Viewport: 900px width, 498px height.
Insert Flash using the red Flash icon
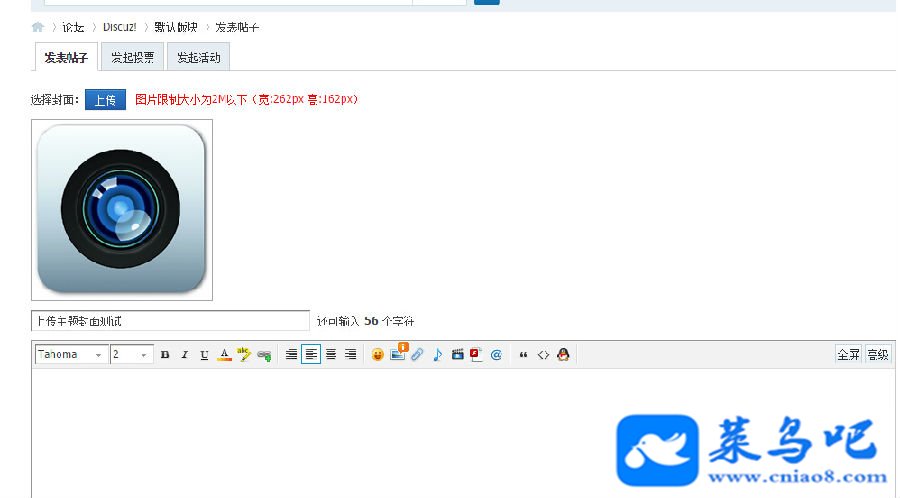coord(476,355)
